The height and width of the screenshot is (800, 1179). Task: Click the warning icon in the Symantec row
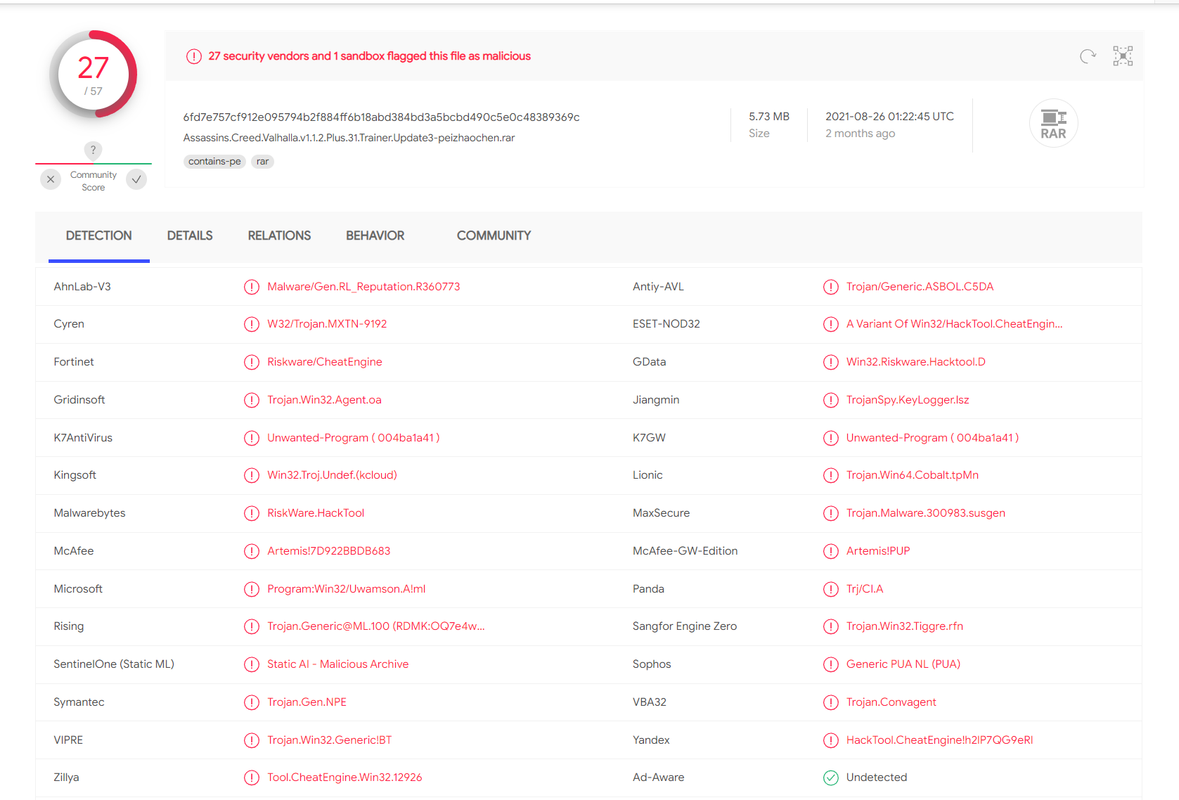(251, 703)
